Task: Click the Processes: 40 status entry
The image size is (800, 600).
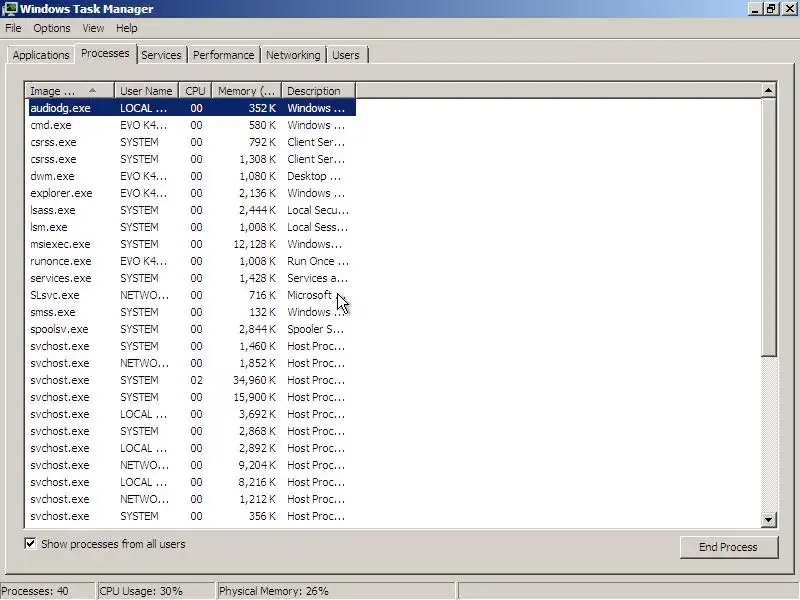Action: 47,591
